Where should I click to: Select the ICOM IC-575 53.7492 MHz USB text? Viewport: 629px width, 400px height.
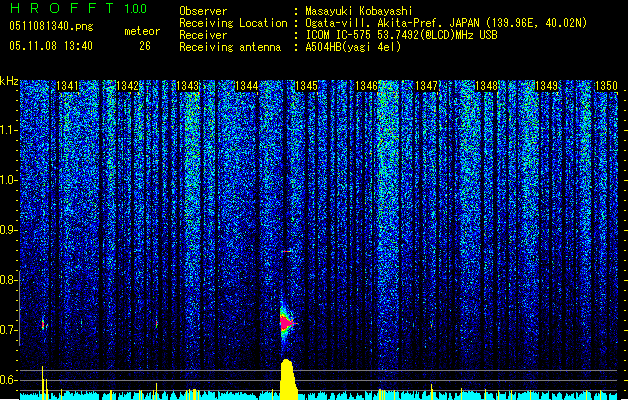click(x=401, y=35)
